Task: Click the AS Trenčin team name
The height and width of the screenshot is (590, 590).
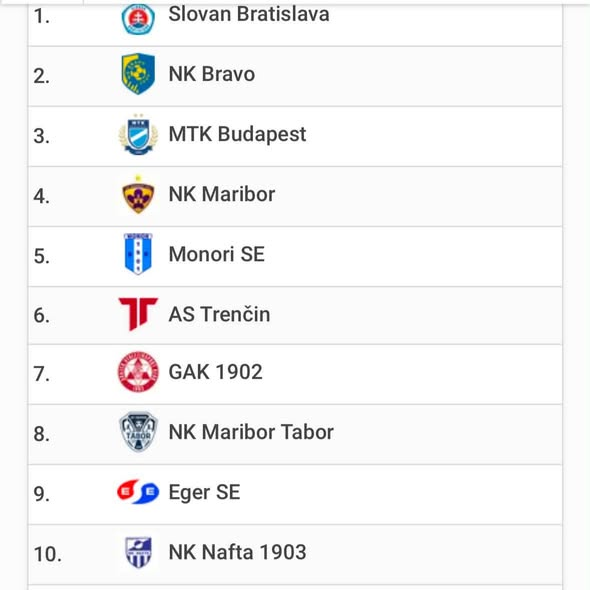Action: click(x=219, y=314)
